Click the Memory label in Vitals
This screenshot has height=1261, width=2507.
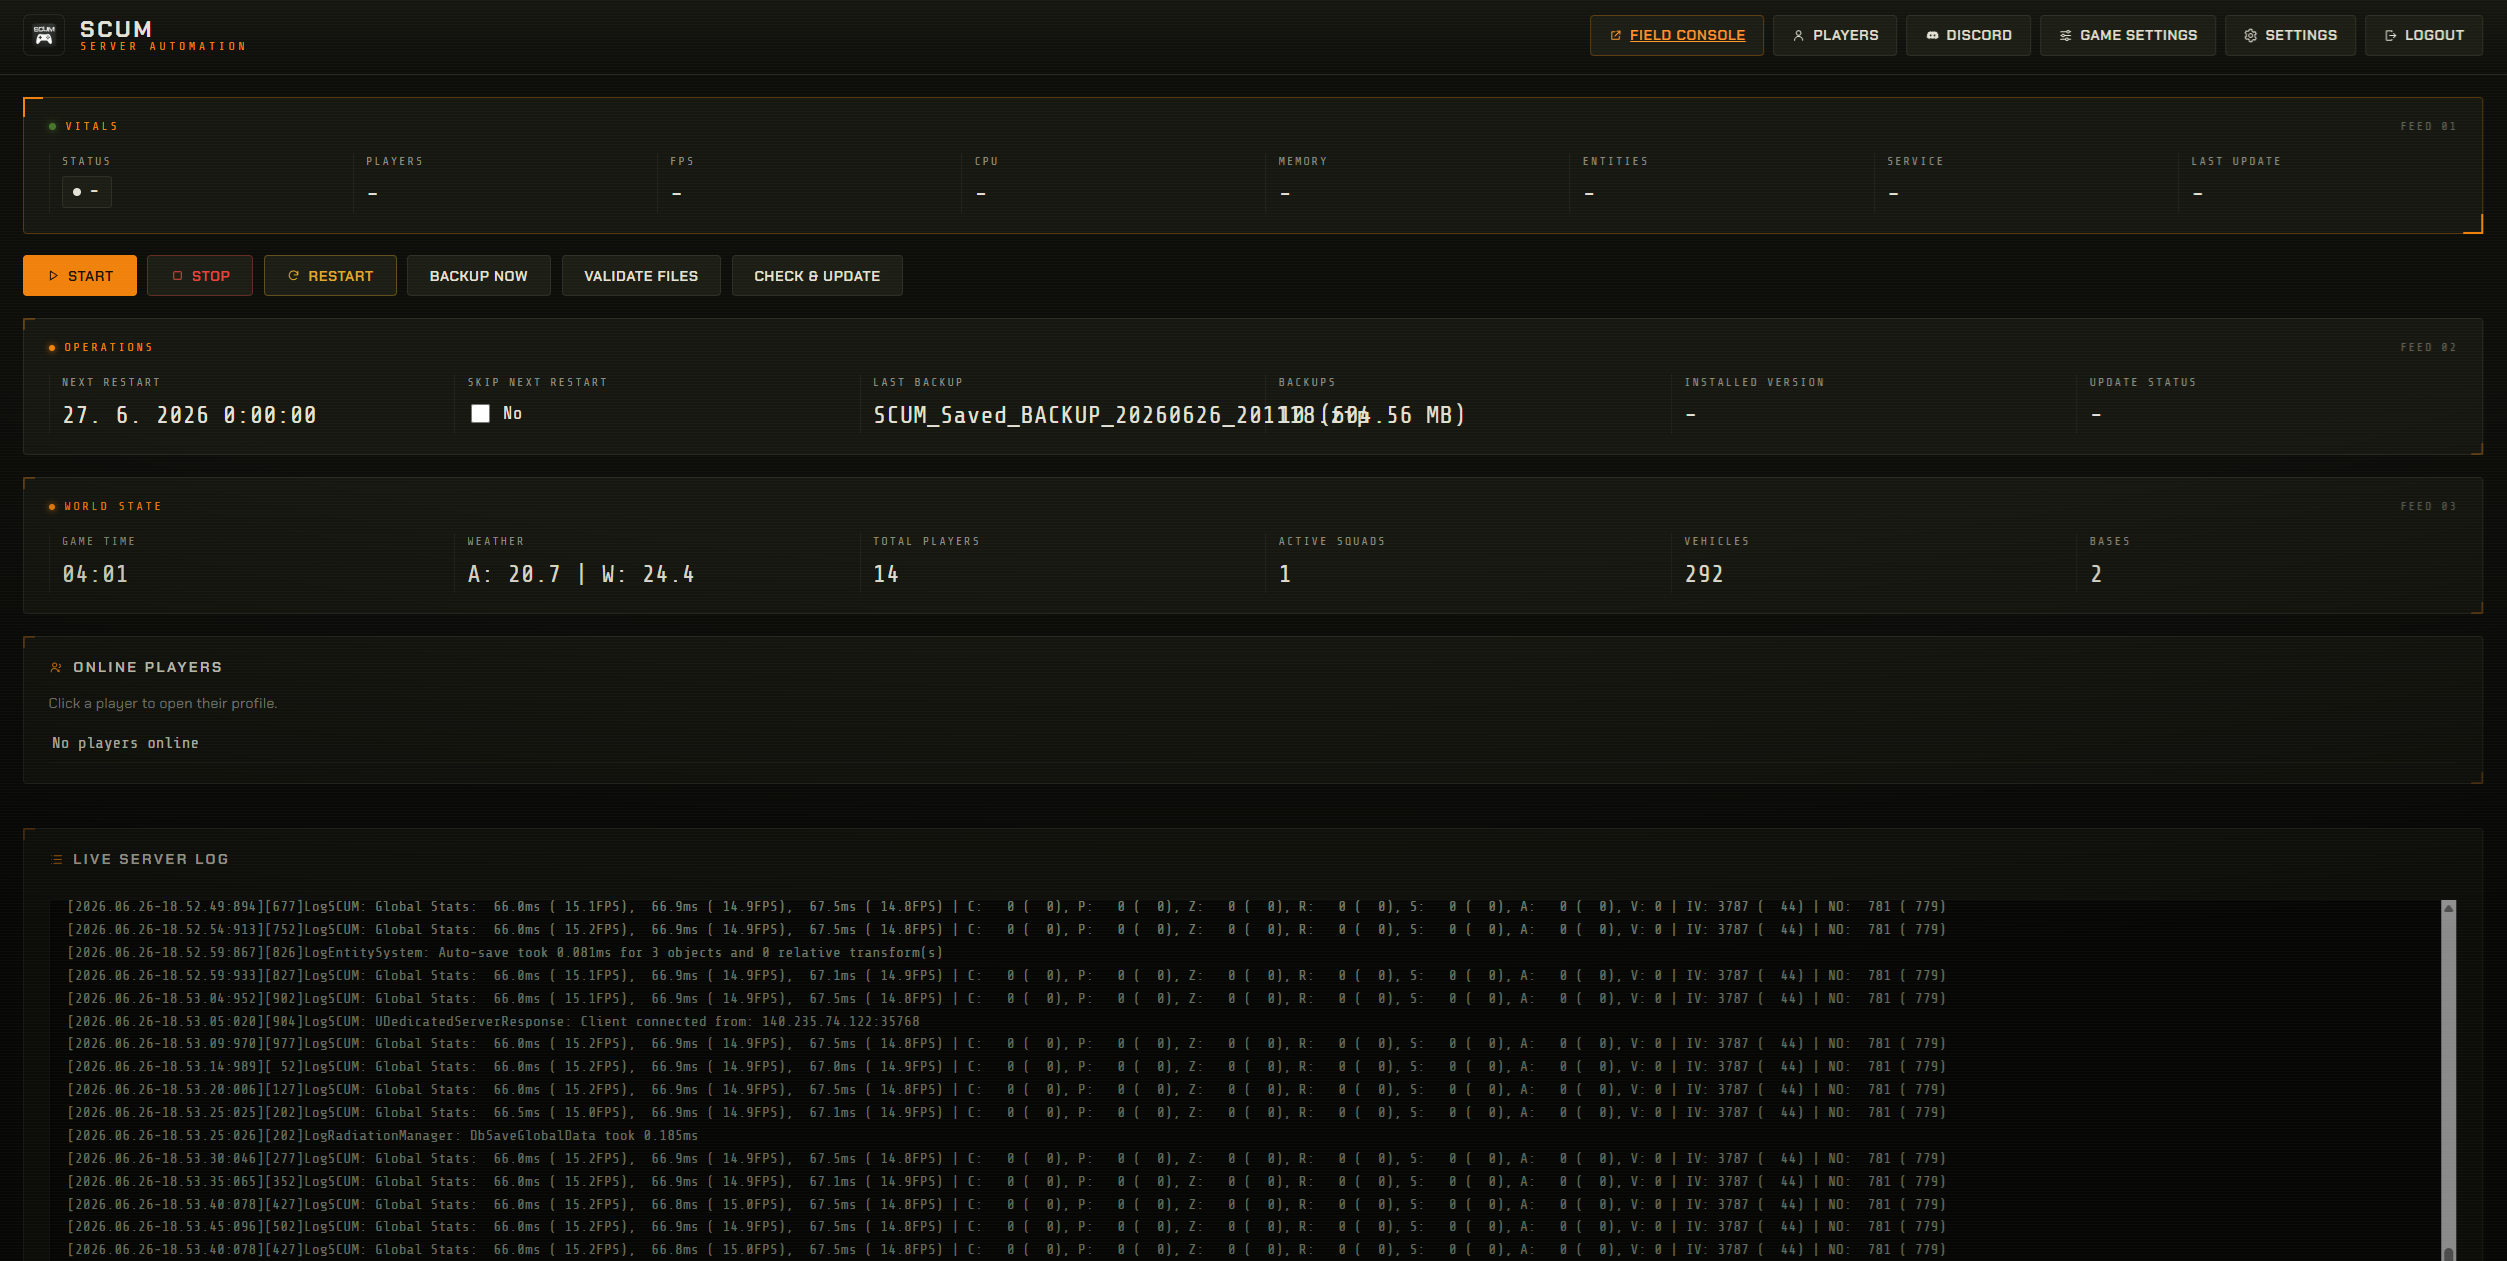[x=1303, y=162]
